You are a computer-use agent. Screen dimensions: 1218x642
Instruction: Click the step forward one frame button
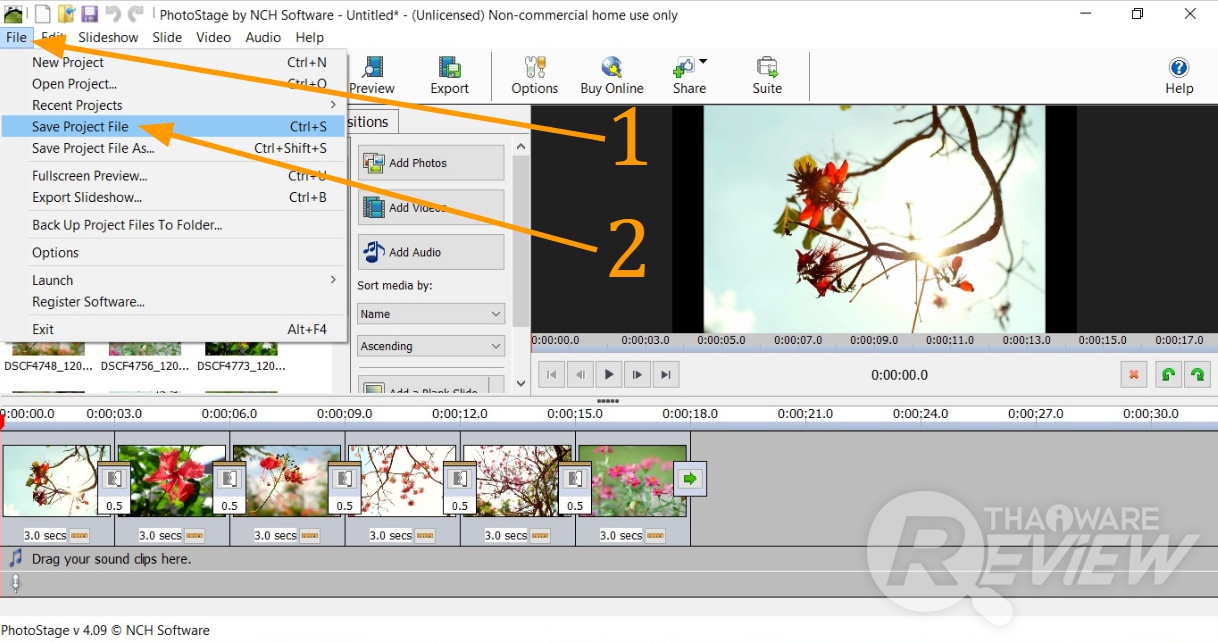pyautogui.click(x=637, y=375)
